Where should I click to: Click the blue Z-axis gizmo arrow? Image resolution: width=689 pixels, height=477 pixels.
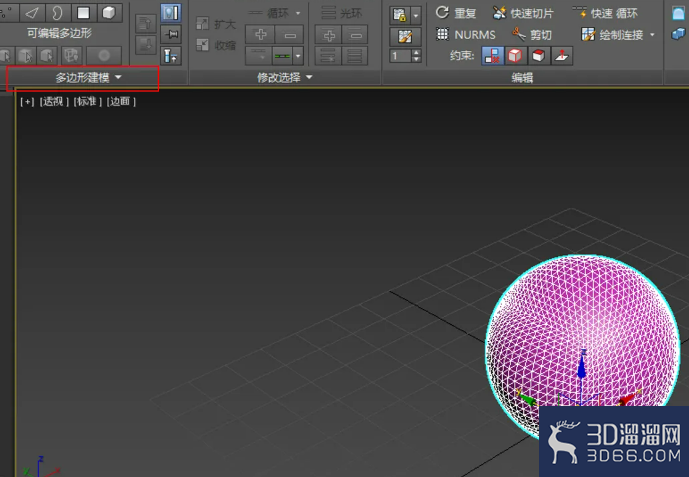(582, 365)
